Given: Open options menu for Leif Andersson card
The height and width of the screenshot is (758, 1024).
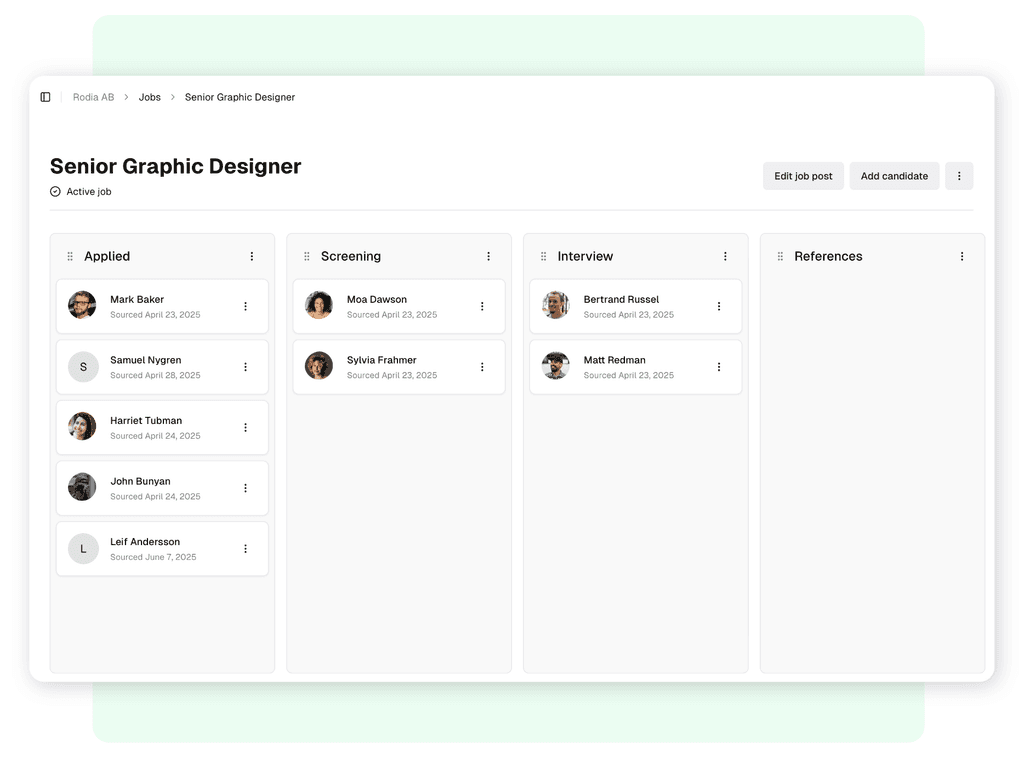Looking at the screenshot, I should click(245, 548).
